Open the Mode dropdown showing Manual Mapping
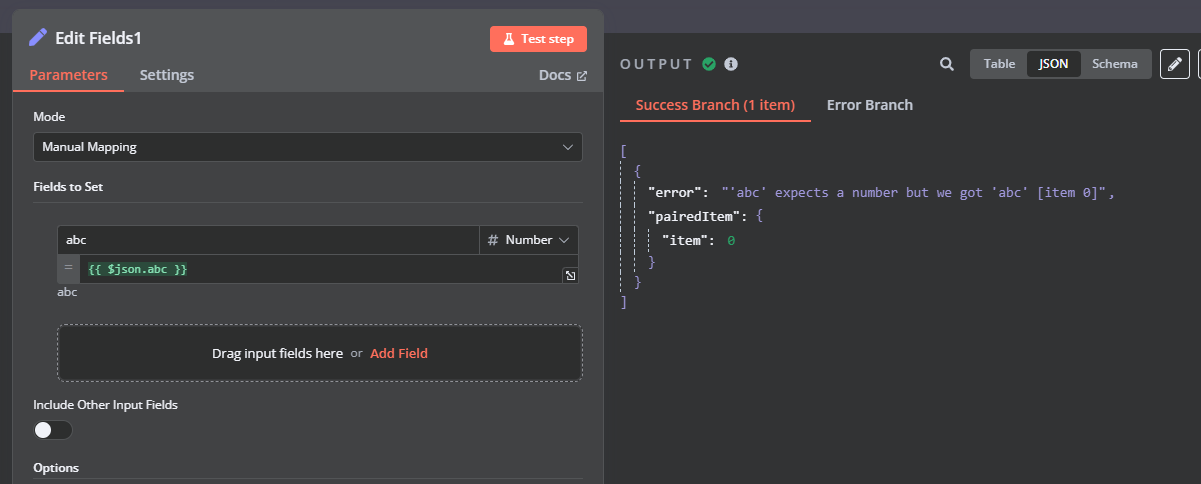Image resolution: width=1201 pixels, height=484 pixels. 308,147
